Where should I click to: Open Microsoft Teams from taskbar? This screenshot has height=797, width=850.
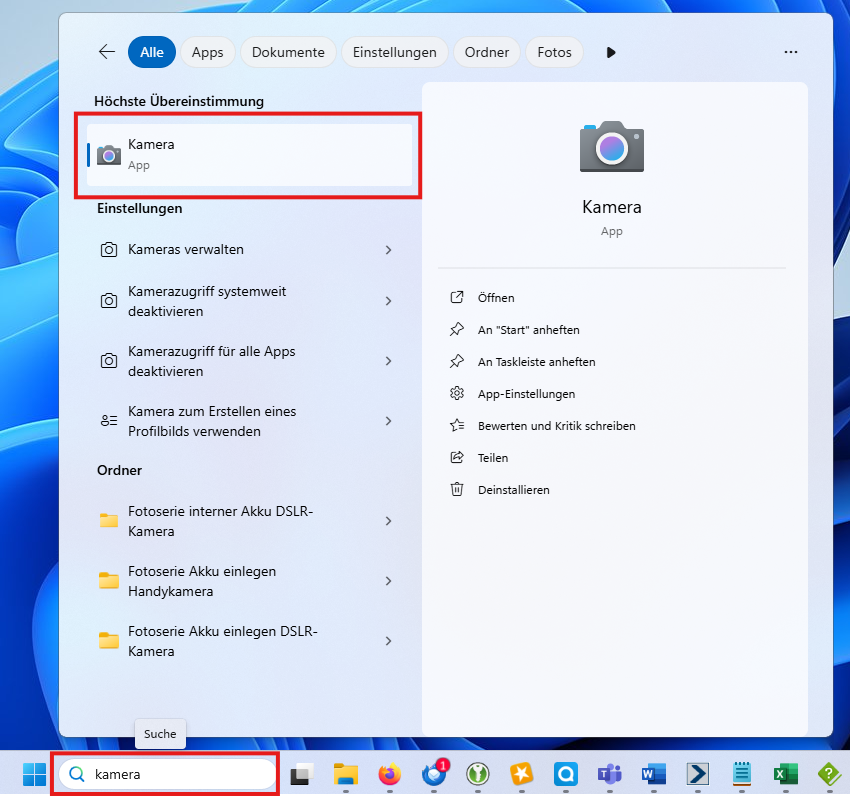609,774
